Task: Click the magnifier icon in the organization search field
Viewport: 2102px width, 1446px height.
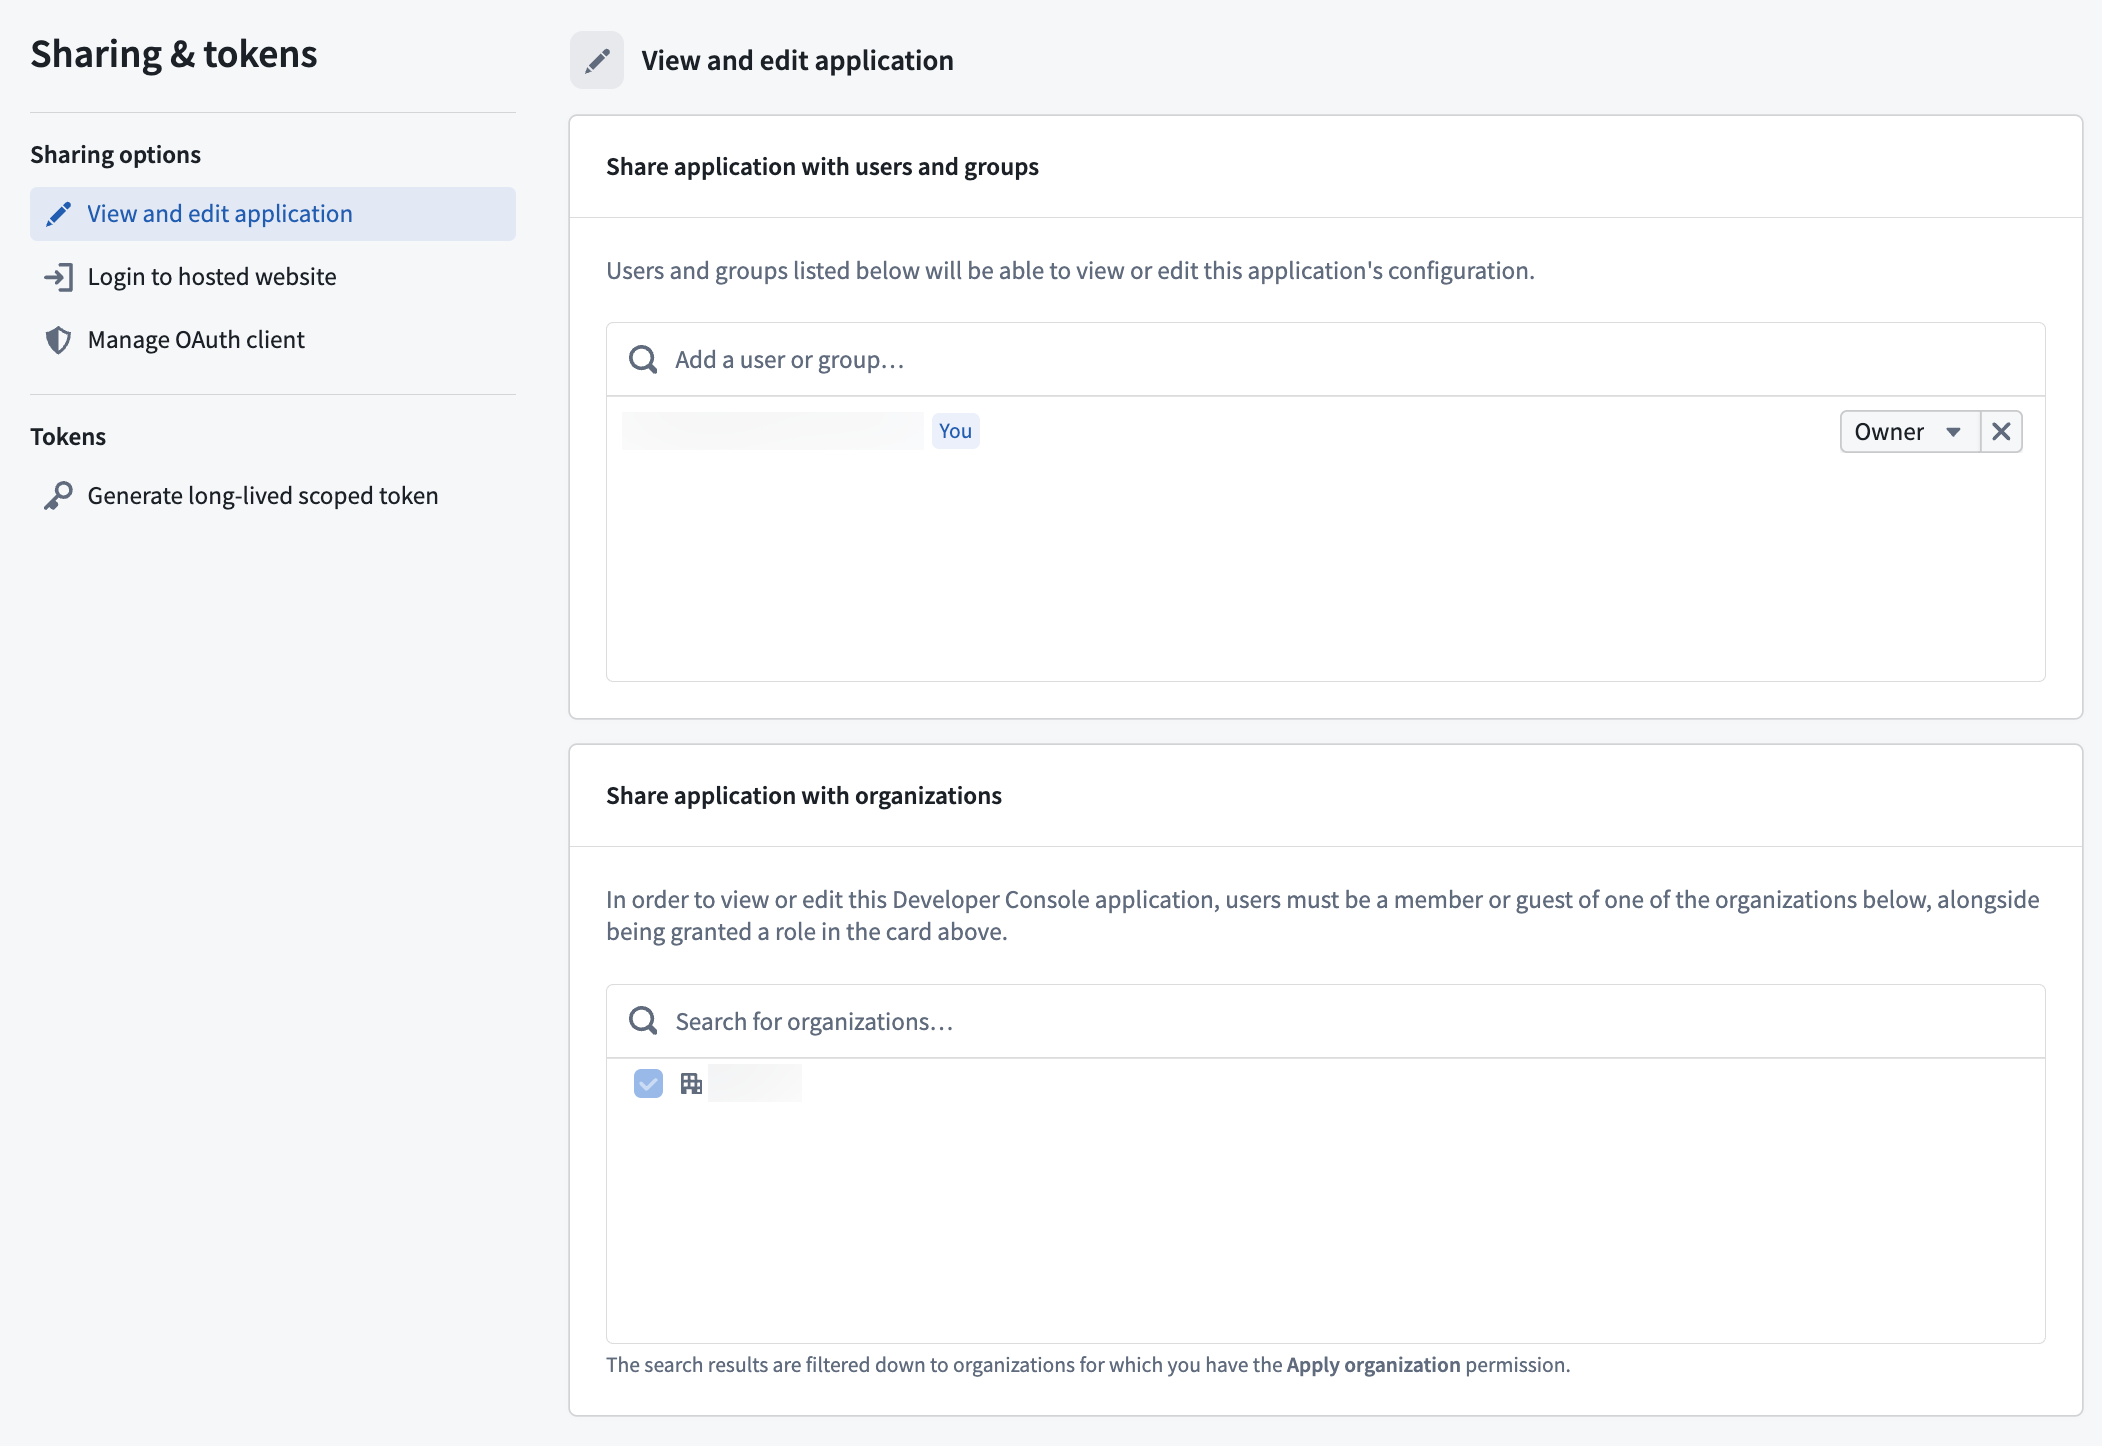Action: click(x=642, y=1020)
